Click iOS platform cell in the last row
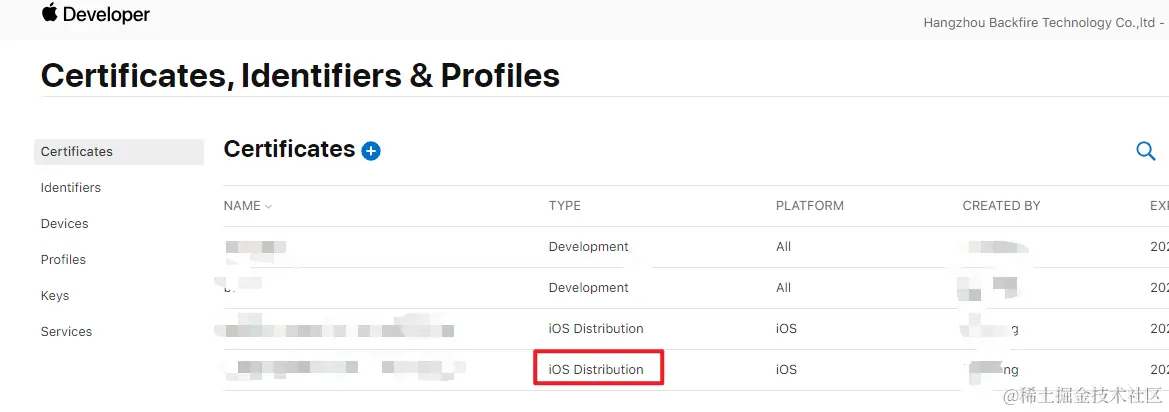The width and height of the screenshot is (1169, 412). [x=786, y=370]
